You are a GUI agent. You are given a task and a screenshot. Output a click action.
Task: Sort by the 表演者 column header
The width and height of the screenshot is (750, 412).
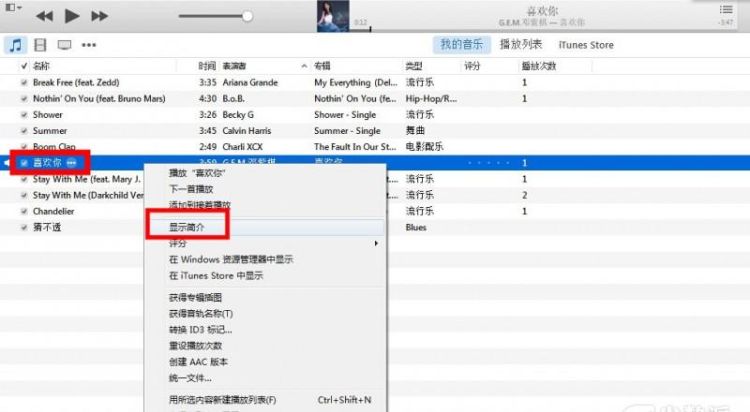coord(234,66)
